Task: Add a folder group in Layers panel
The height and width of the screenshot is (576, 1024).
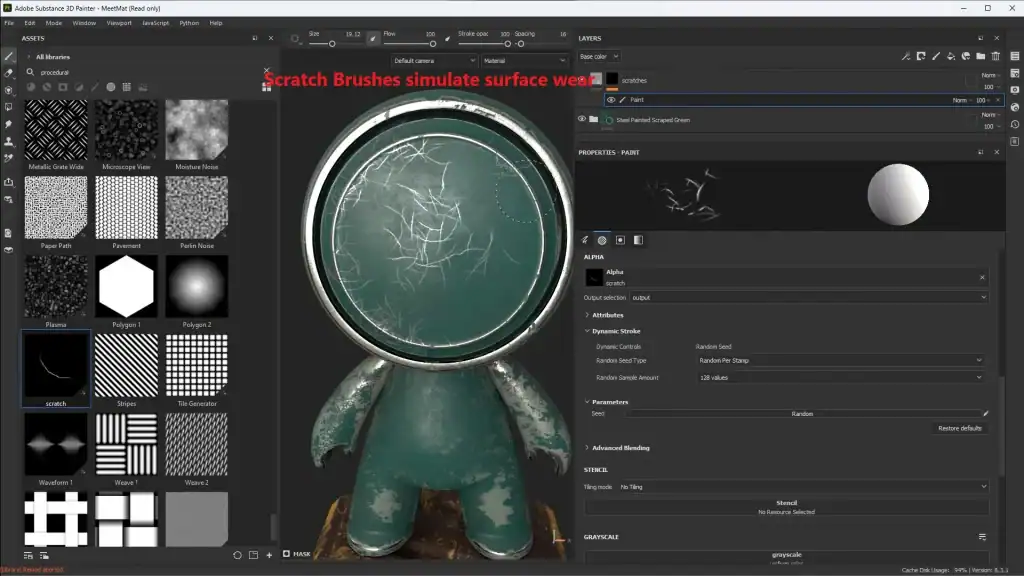Action: point(981,56)
